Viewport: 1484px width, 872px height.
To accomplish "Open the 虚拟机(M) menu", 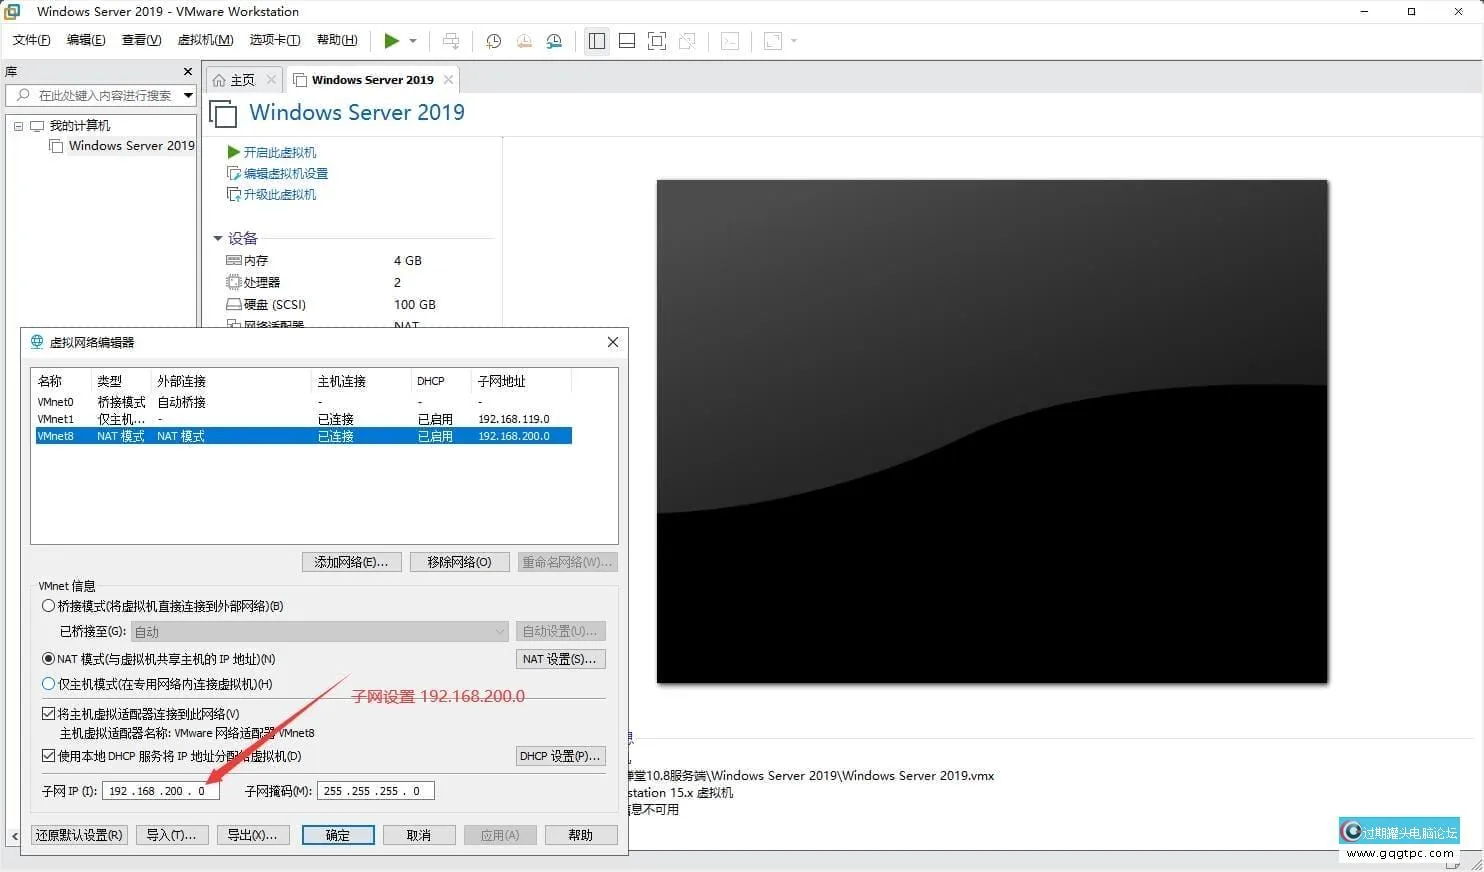I will (x=205, y=40).
